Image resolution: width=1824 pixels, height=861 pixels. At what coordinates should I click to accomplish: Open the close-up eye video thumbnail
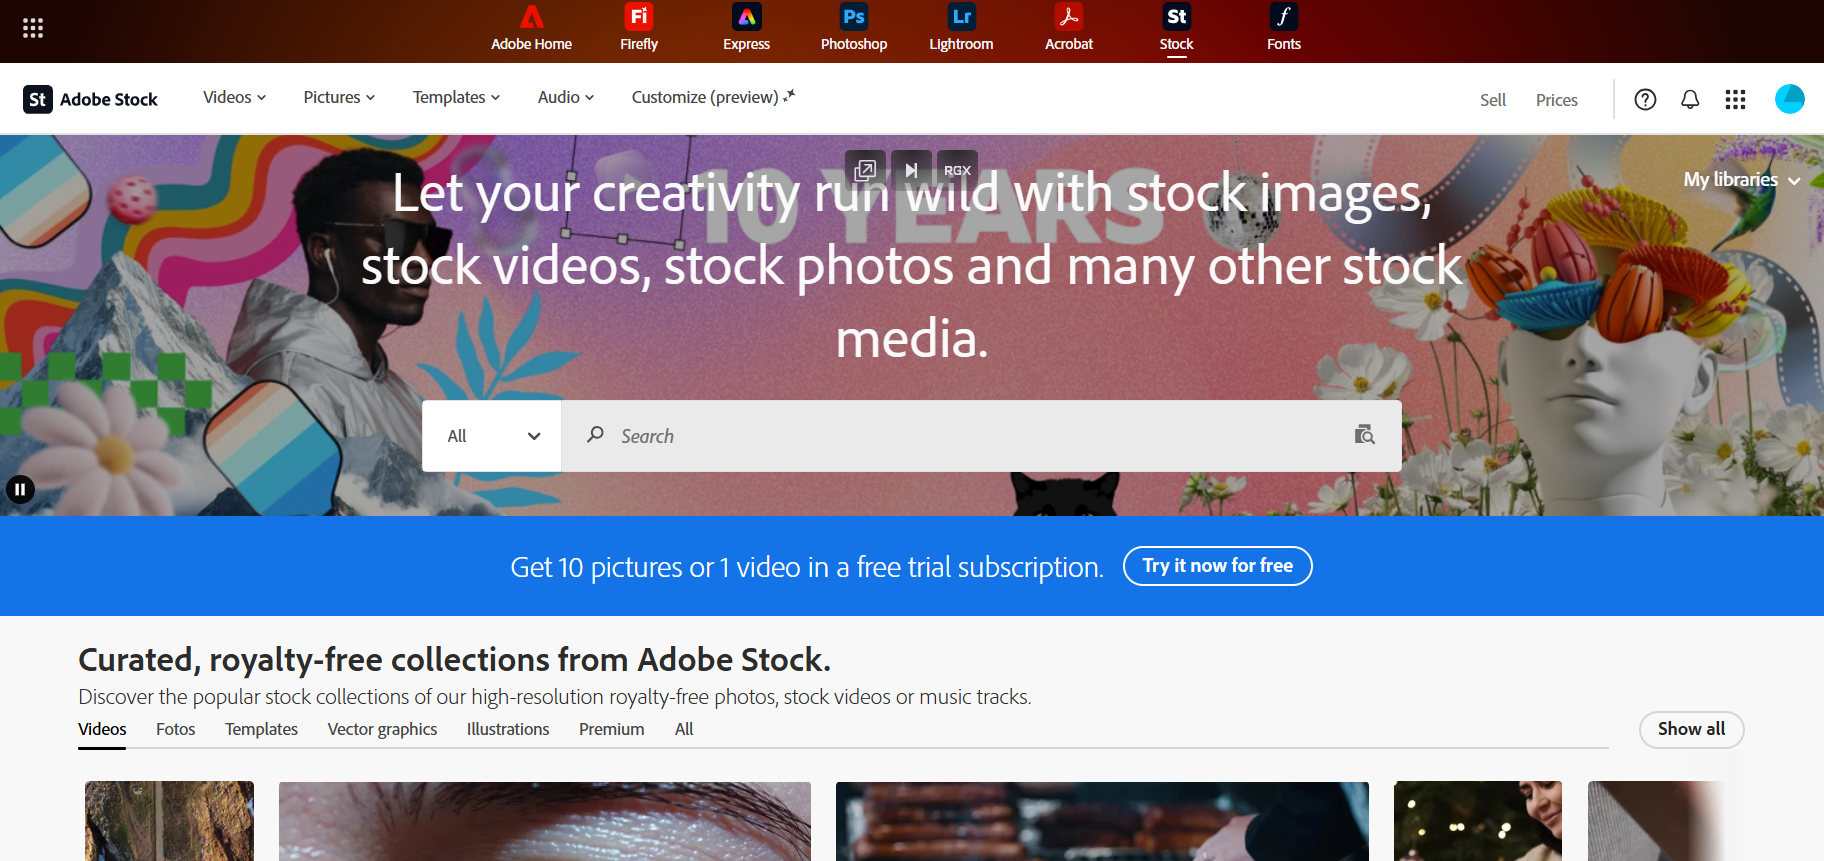click(545, 821)
